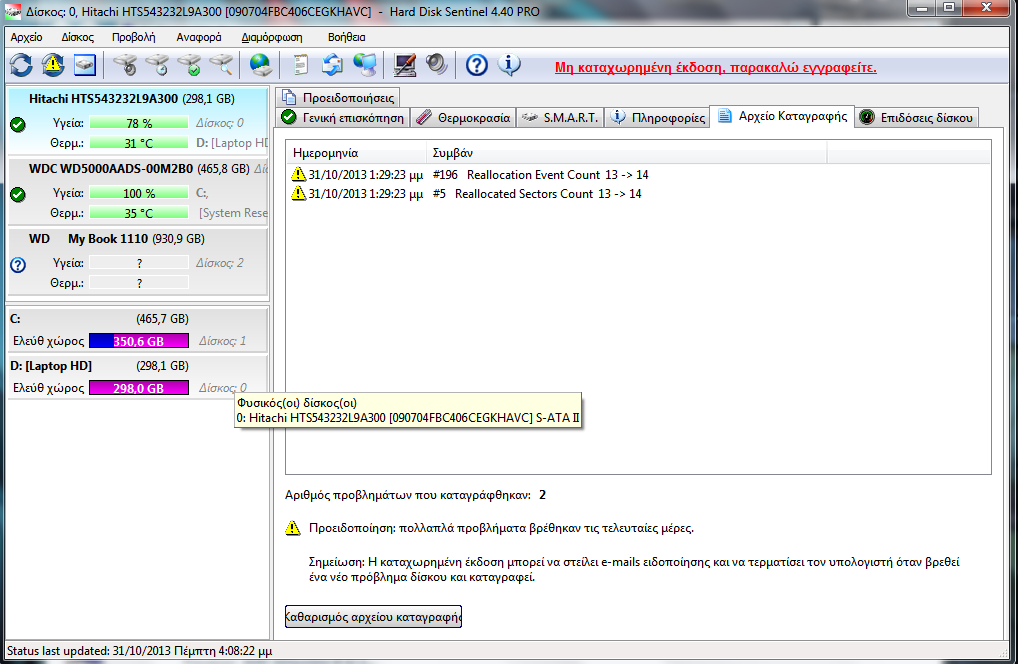Image resolution: width=1018 pixels, height=664 pixels.
Task: Click the blue question mark help icon
Action: point(477,64)
